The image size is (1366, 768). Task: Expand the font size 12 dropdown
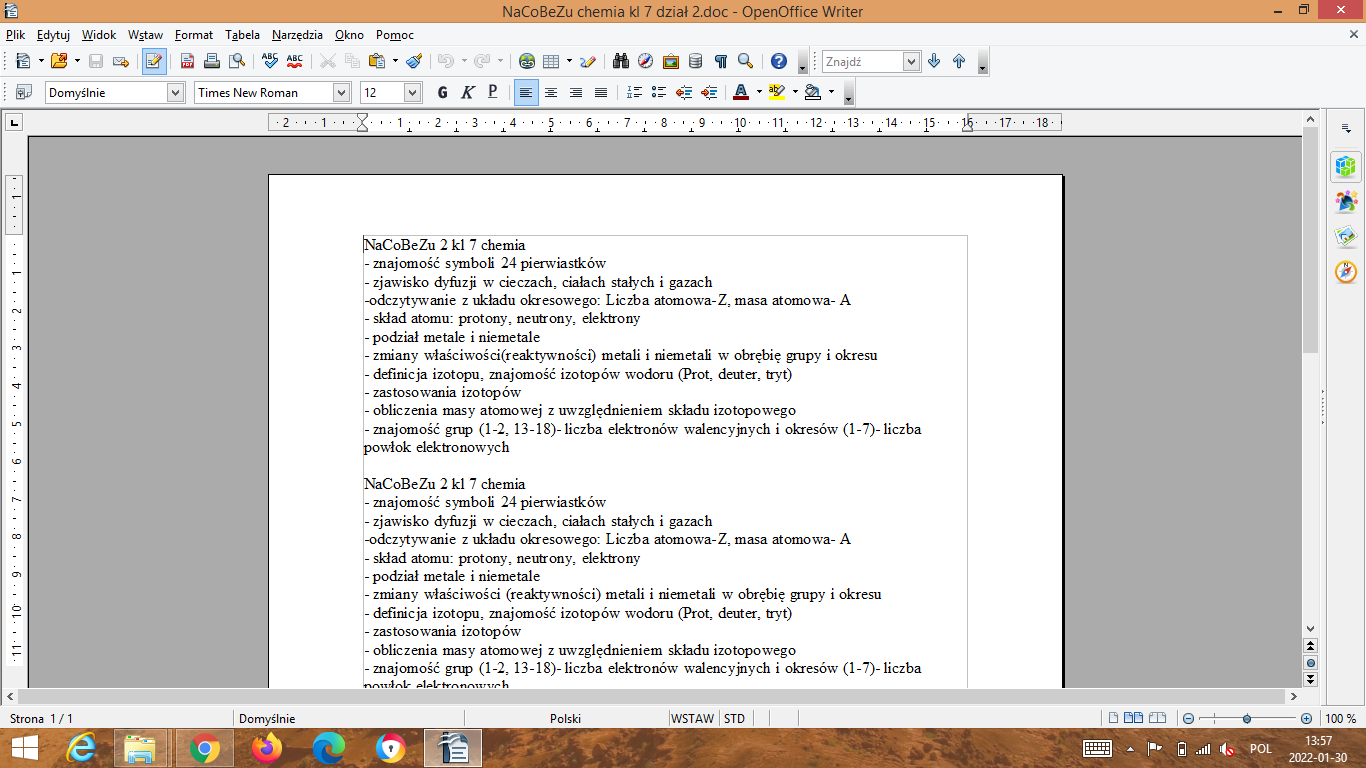(x=412, y=92)
